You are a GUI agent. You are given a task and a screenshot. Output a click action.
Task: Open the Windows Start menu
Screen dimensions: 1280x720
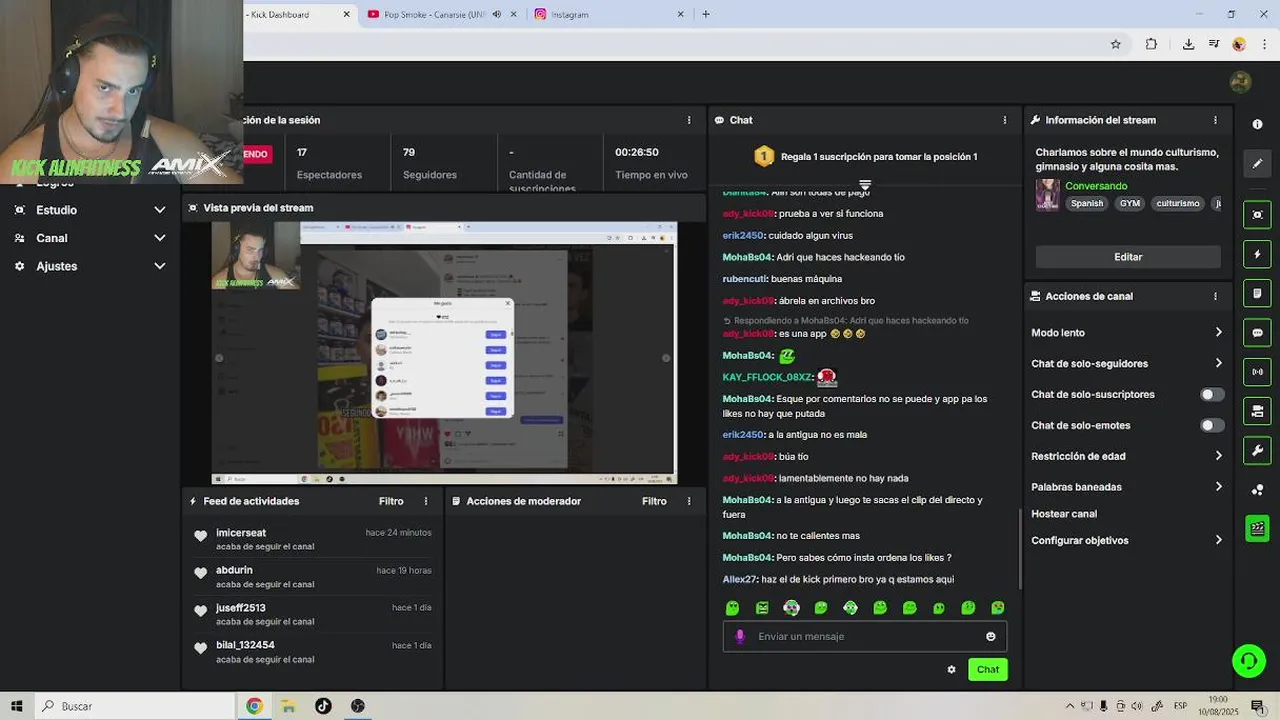coord(16,706)
